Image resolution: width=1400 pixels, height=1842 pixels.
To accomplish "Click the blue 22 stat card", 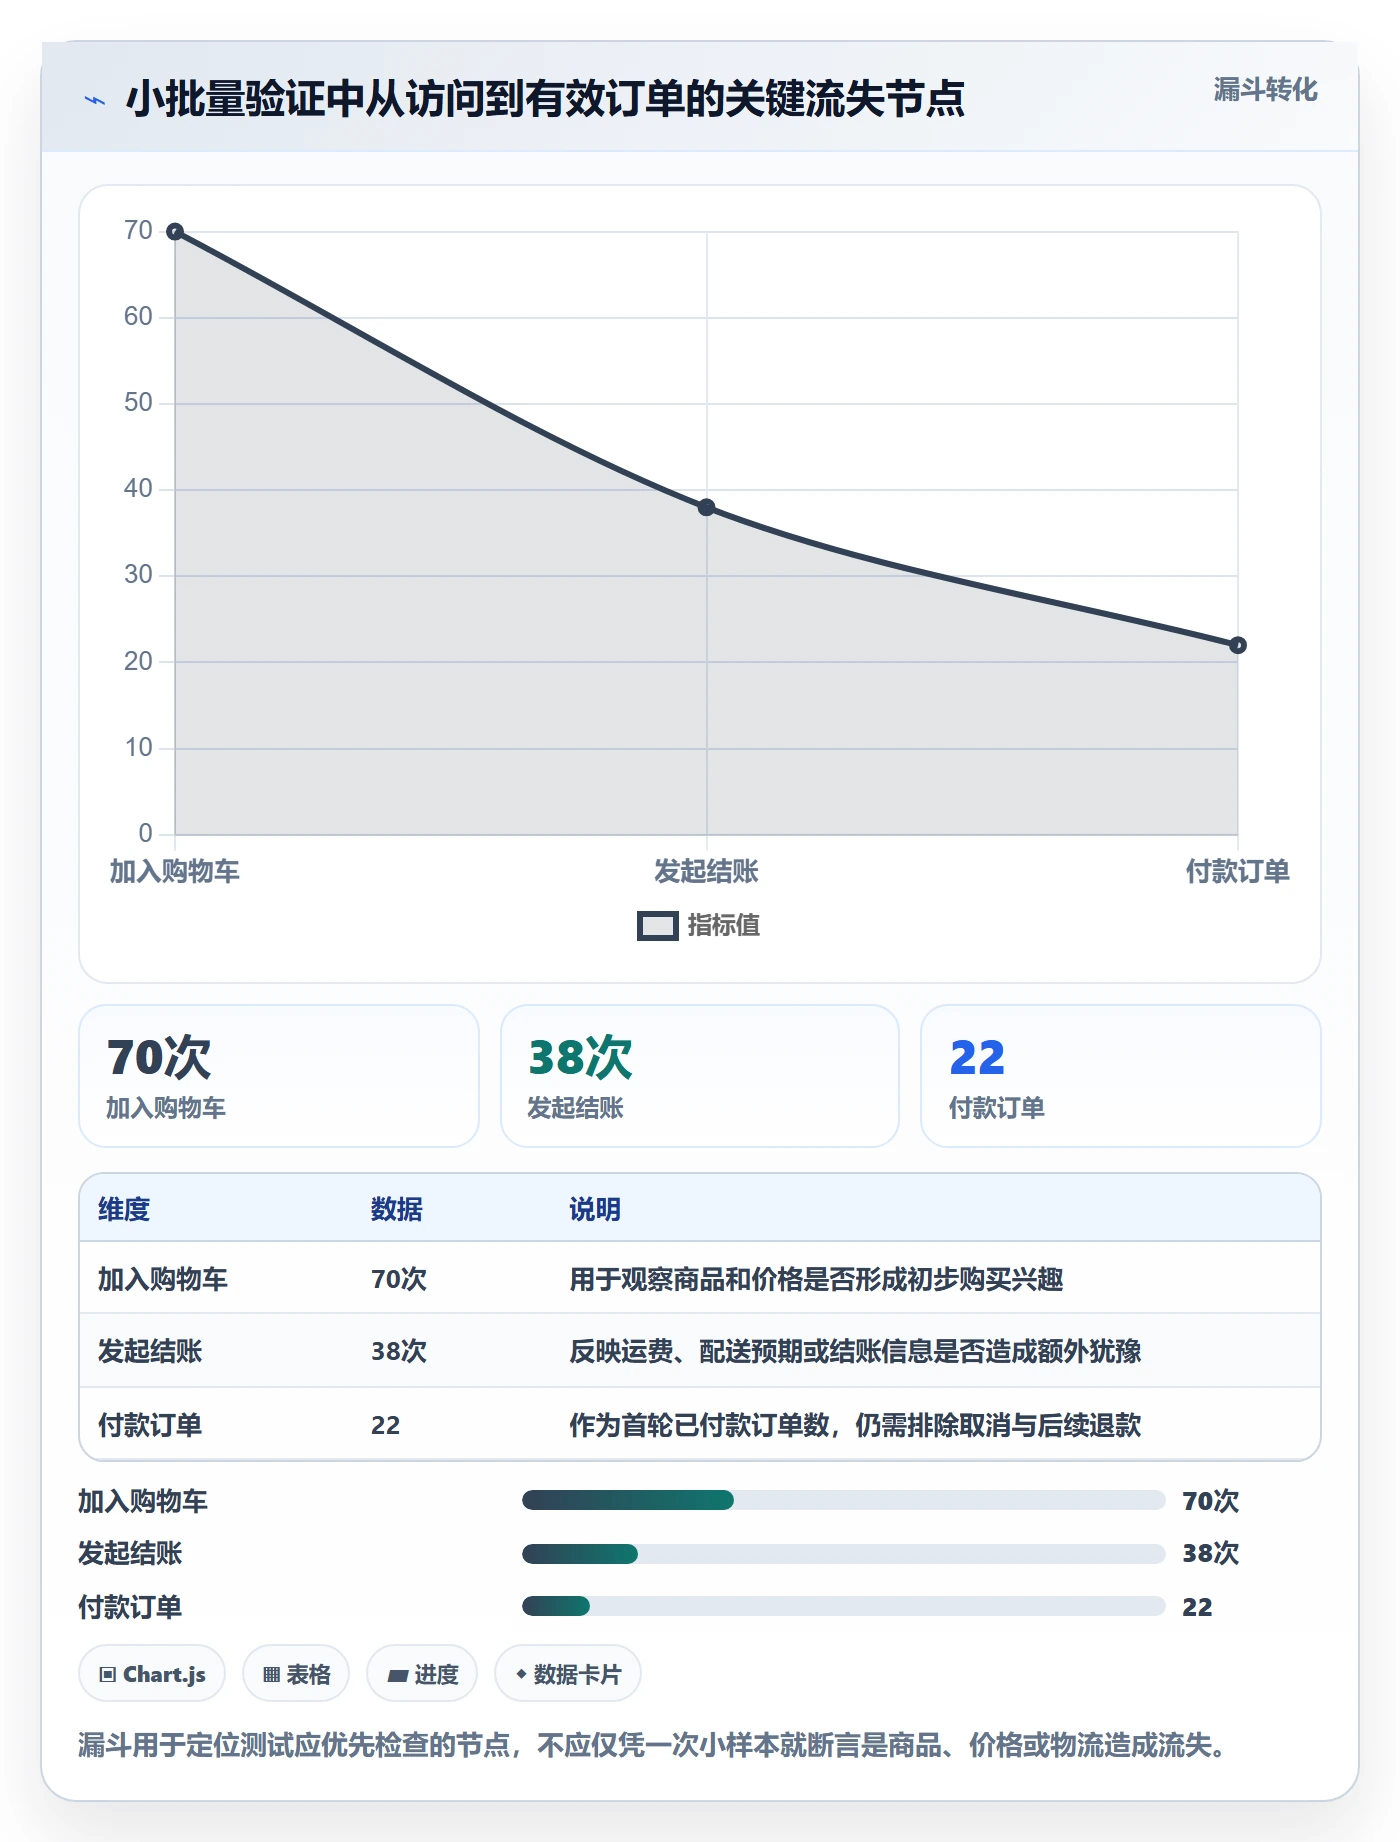I will (1121, 1076).
